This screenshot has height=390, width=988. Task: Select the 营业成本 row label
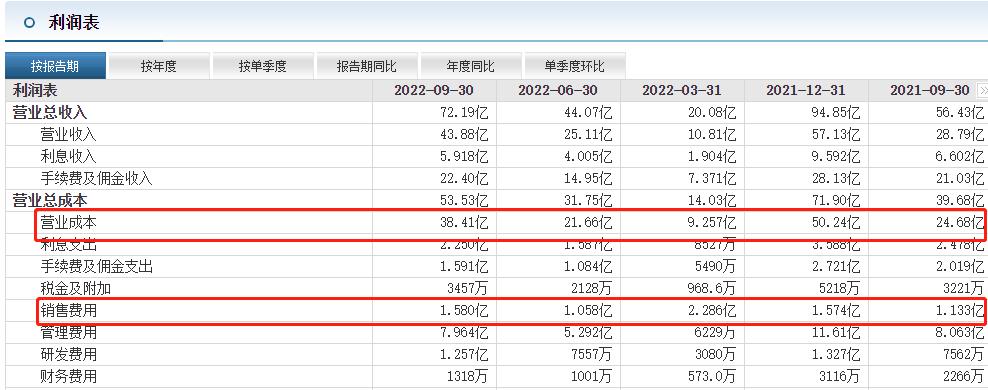pyautogui.click(x=69, y=223)
